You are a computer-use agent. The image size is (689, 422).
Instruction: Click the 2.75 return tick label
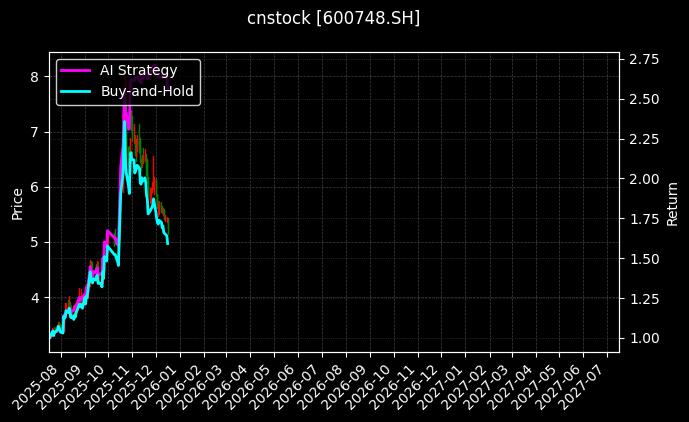pyautogui.click(x=643, y=59)
